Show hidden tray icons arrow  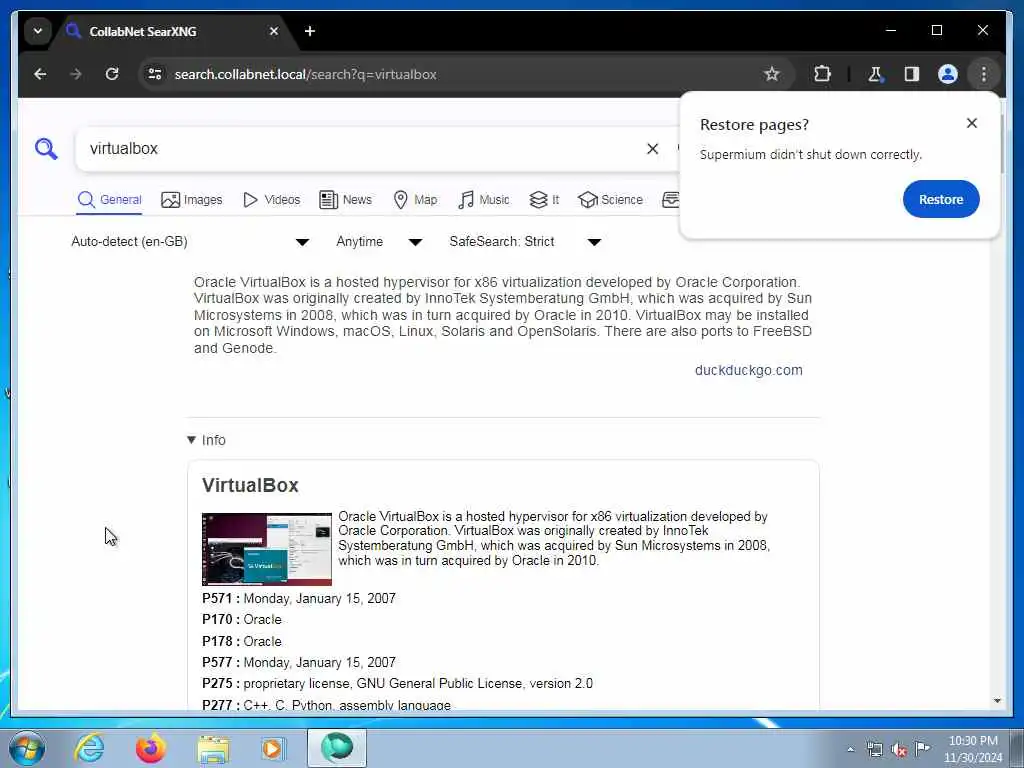coord(850,750)
